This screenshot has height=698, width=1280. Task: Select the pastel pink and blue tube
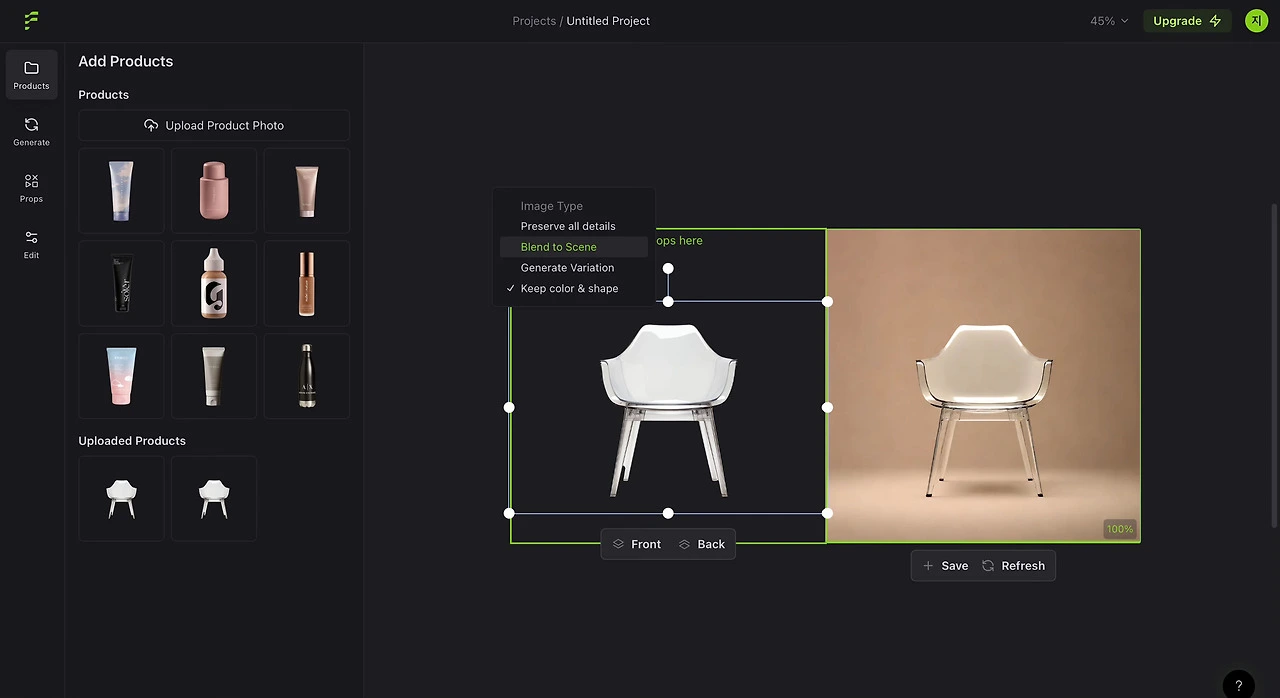tap(121, 376)
